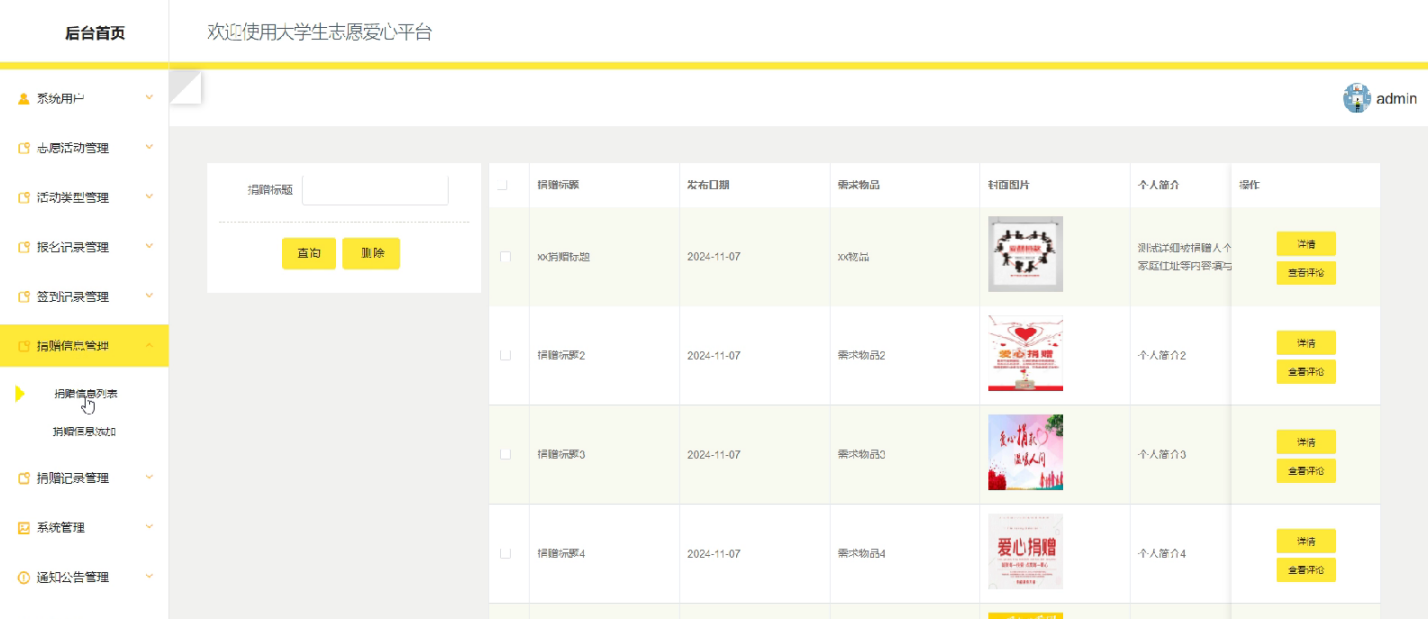Open 查看评论 for 捐赠标题4 row
Screen dimensions: 1428x619
click(1306, 570)
